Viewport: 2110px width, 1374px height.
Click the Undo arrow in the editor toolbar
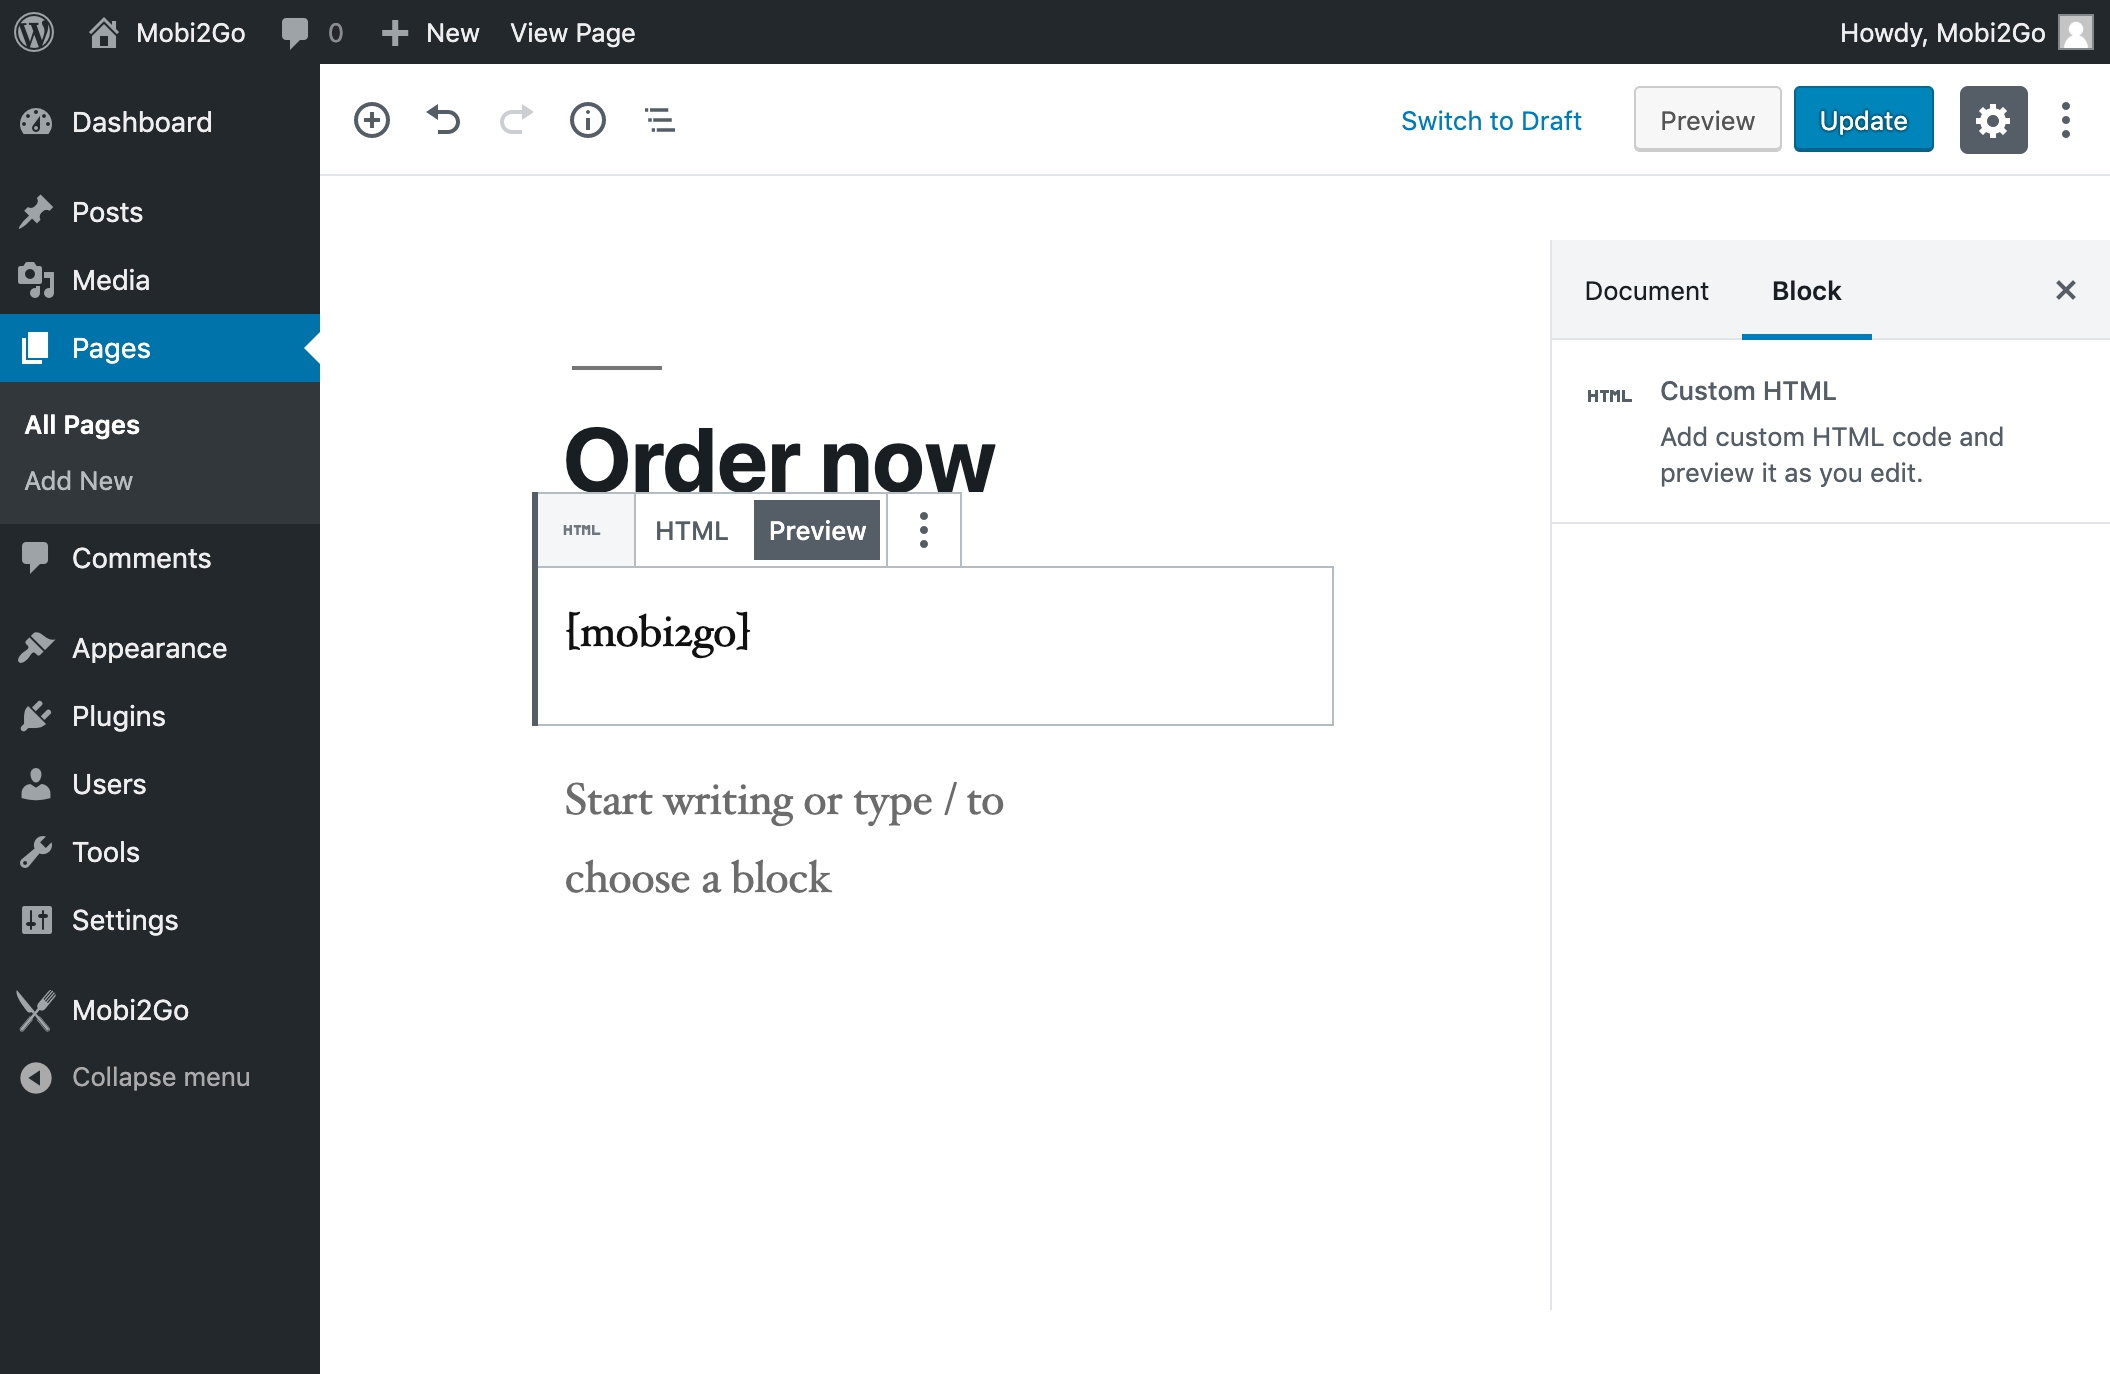click(444, 119)
